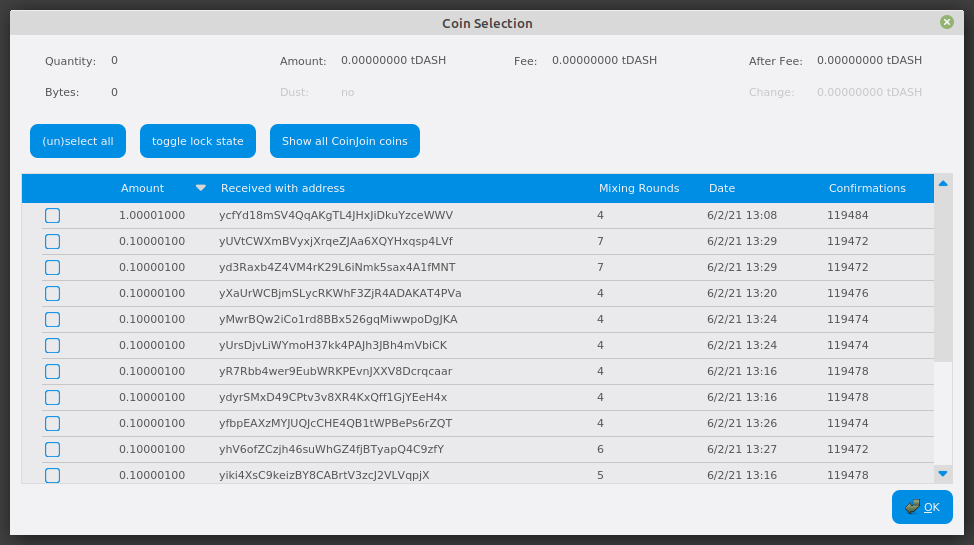Click the OK button

922,507
